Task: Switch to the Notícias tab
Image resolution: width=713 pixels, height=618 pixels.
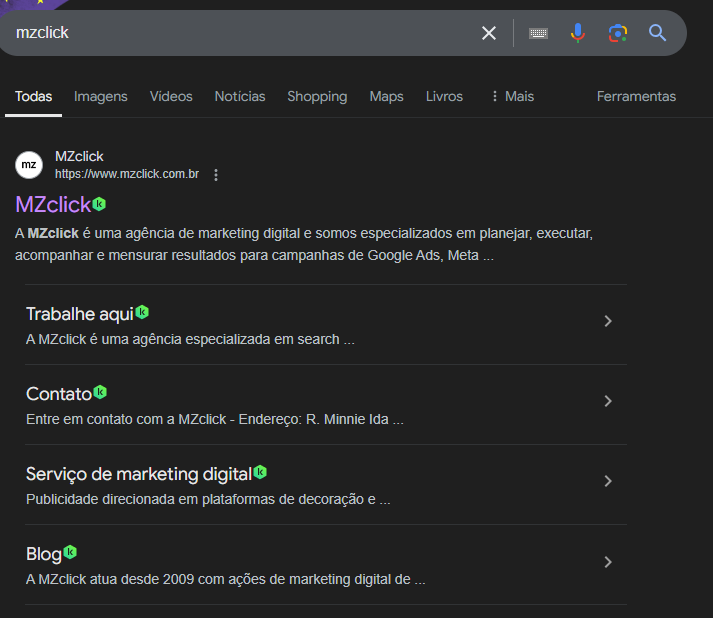Action: click(240, 96)
